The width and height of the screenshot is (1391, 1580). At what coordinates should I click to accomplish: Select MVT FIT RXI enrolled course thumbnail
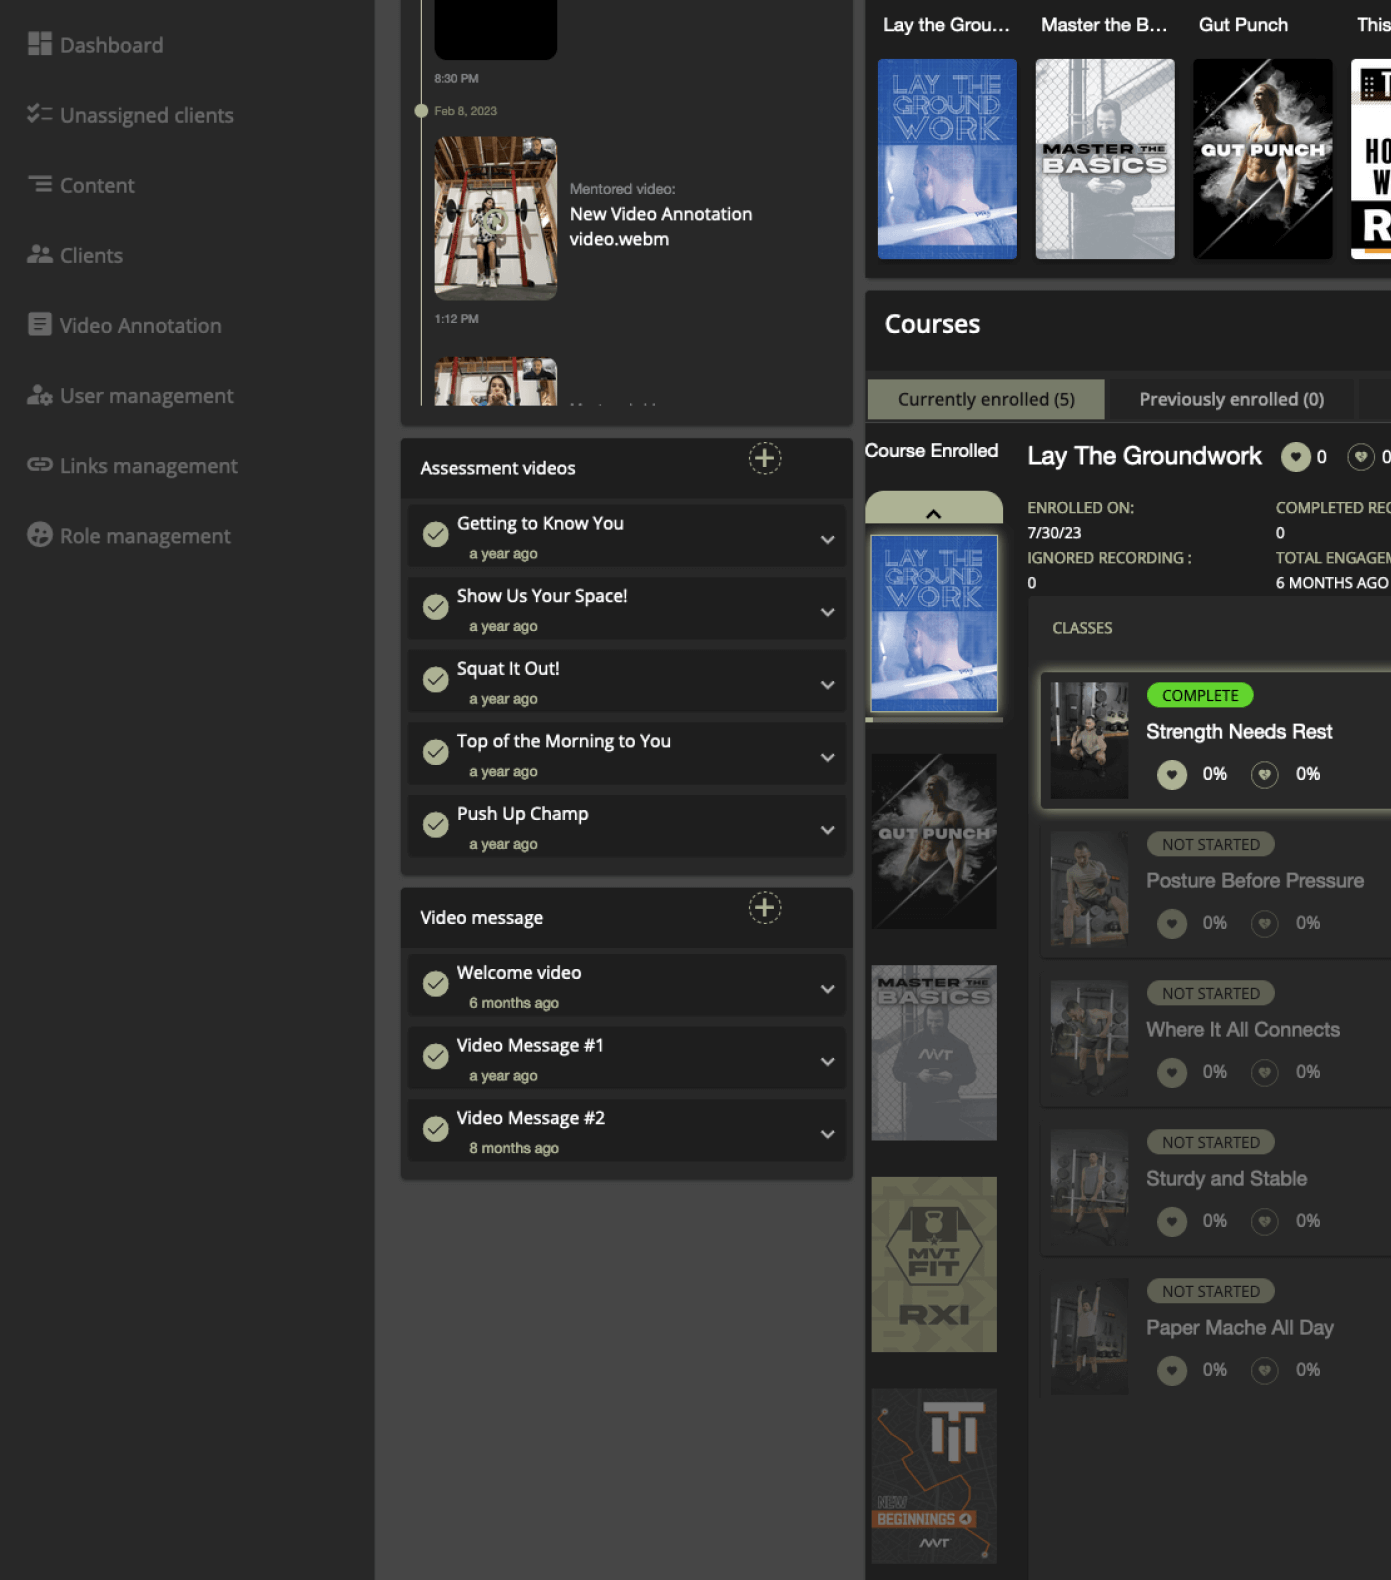[934, 1265]
